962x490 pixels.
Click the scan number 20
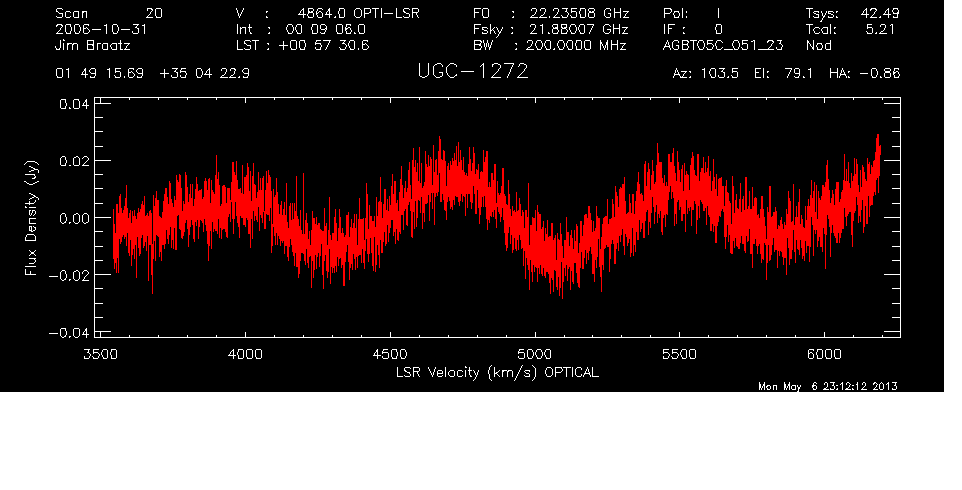tap(154, 13)
